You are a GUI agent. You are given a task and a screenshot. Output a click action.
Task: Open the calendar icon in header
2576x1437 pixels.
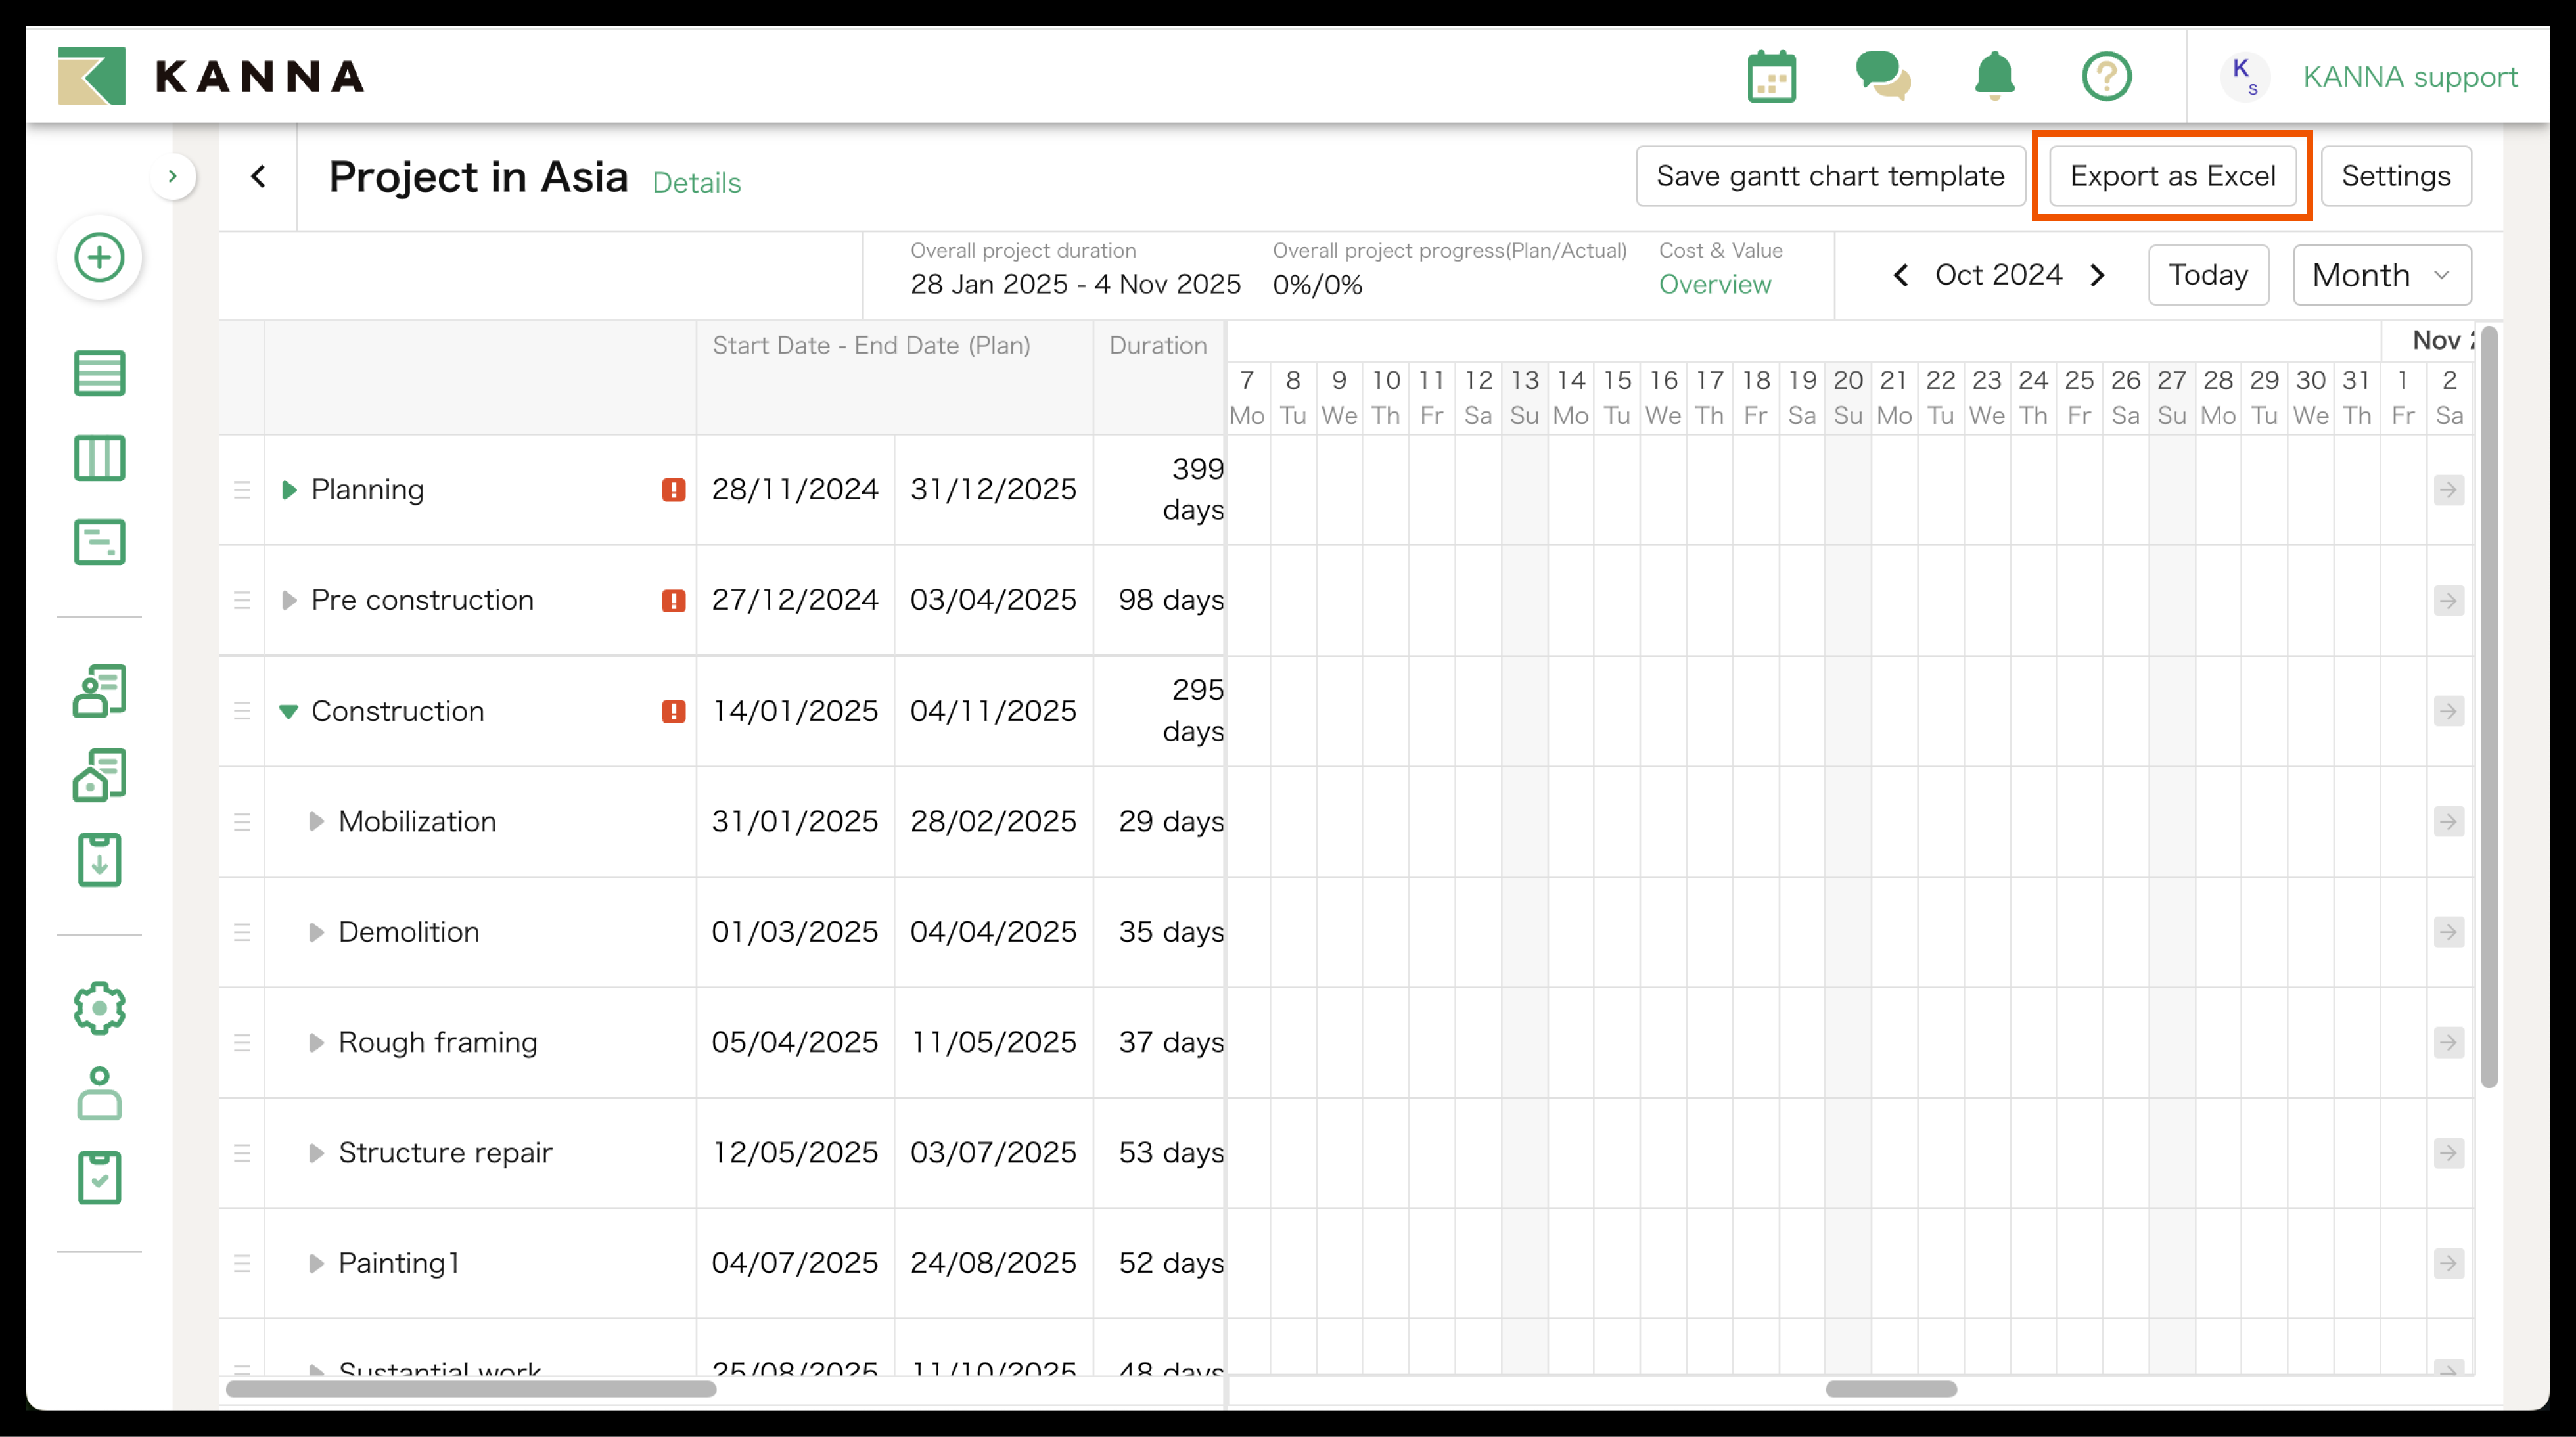pos(1771,76)
